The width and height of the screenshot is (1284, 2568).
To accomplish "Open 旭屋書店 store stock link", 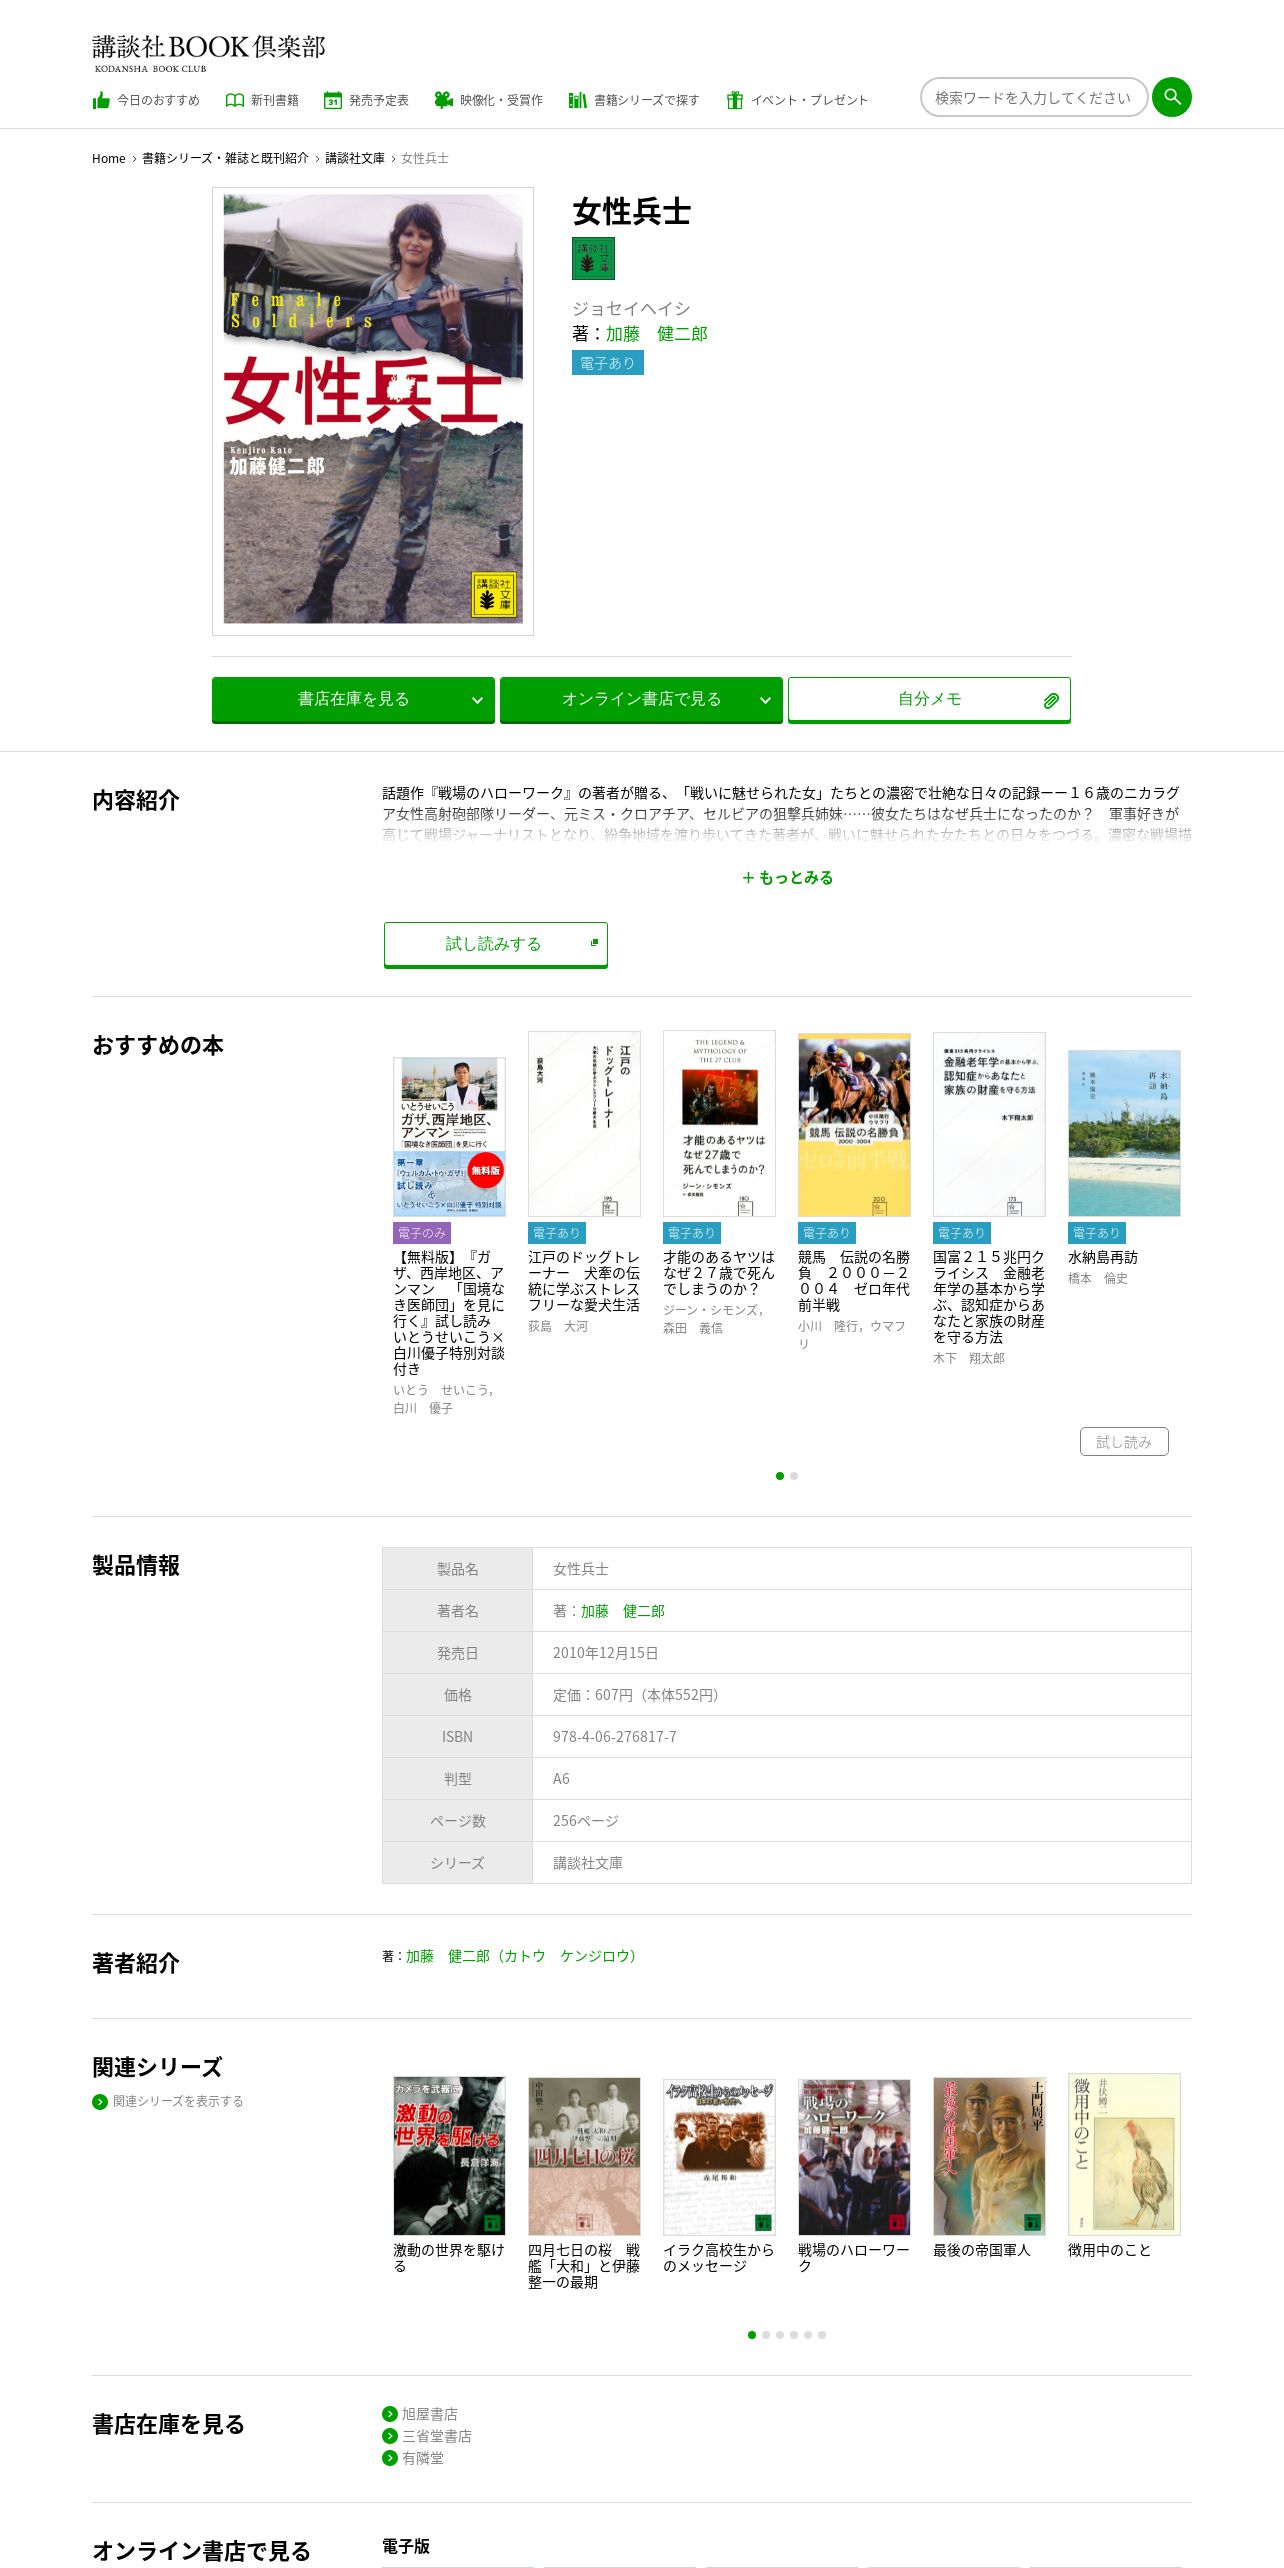I will (x=430, y=2414).
